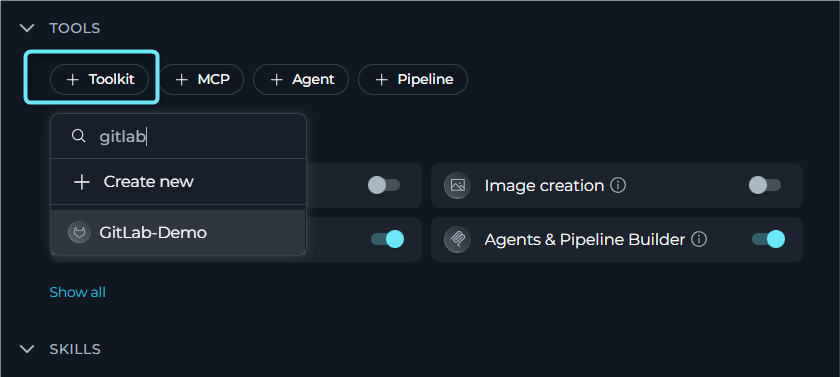The height and width of the screenshot is (377, 840).
Task: Open info icon next to Agents & Pipeline Builder
Action: (x=699, y=239)
